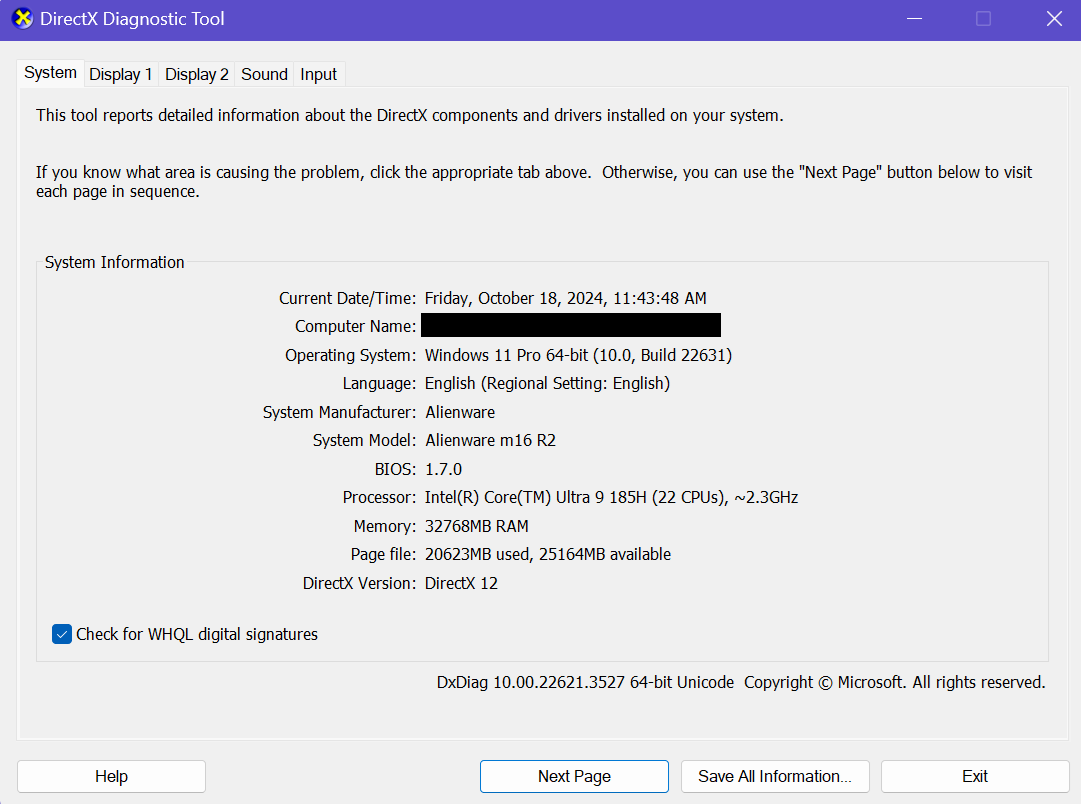
Task: Click the DirectX Diagnostic Tool title bar icon
Action: pyautogui.click(x=23, y=19)
